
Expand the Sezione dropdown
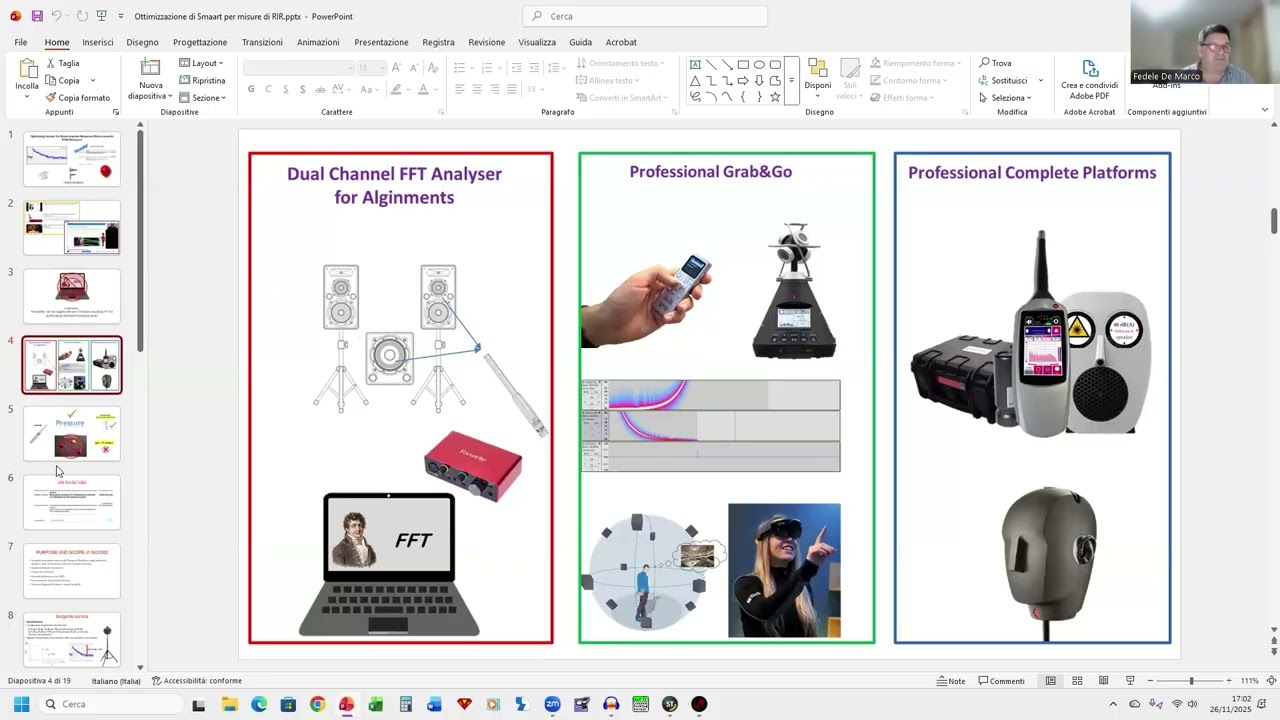[x=203, y=98]
